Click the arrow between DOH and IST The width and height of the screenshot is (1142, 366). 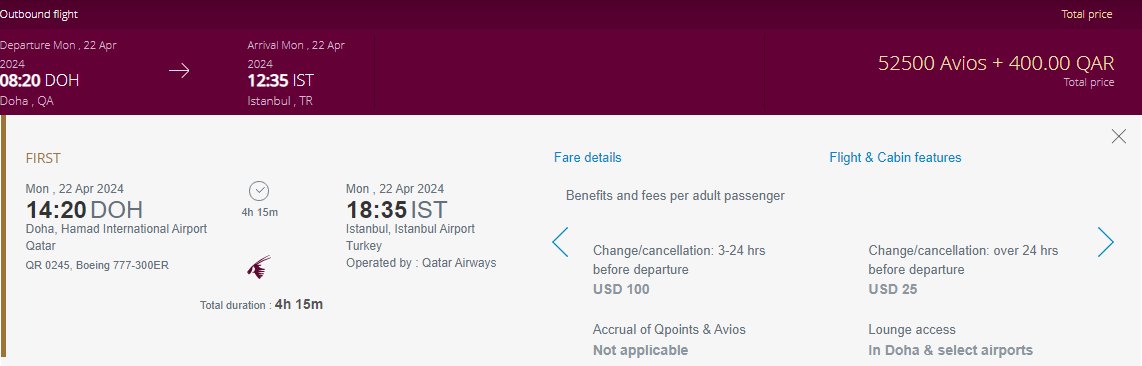(179, 71)
